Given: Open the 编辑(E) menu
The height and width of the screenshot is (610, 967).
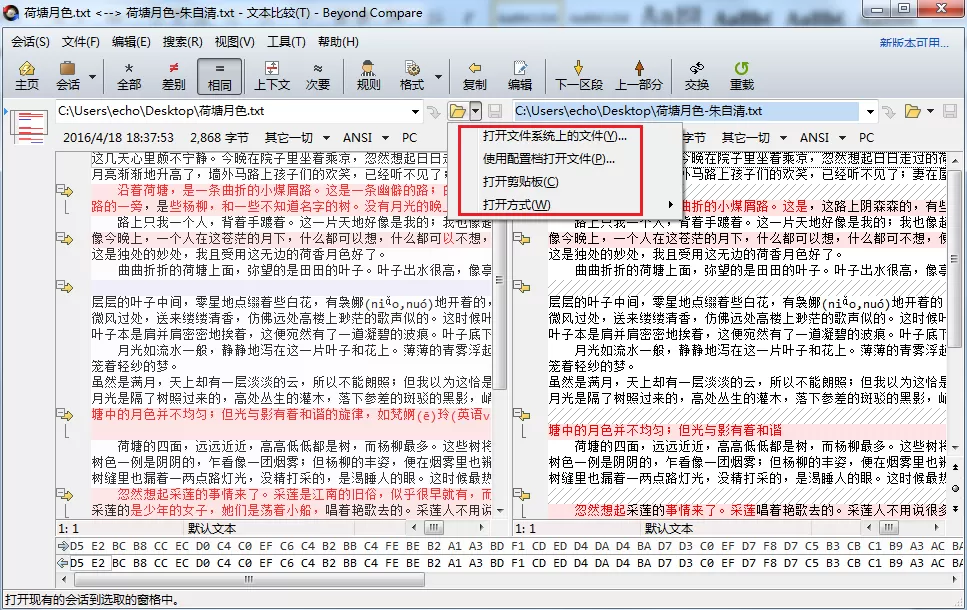Looking at the screenshot, I should [131, 42].
